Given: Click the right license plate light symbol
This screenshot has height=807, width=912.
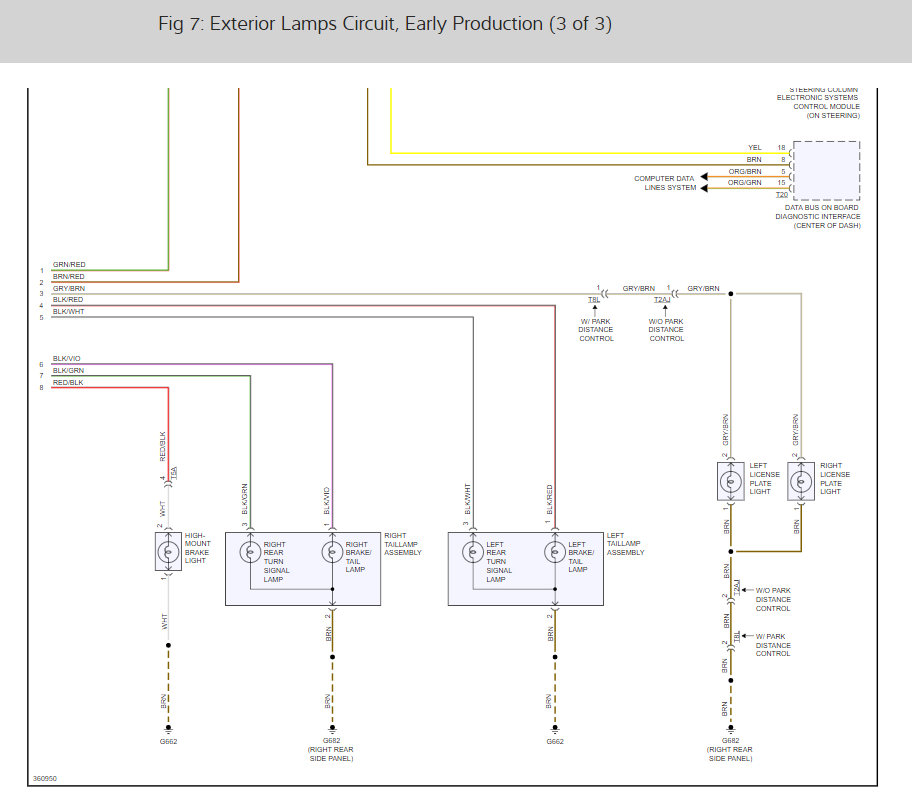Looking at the screenshot, I should coord(801,481).
